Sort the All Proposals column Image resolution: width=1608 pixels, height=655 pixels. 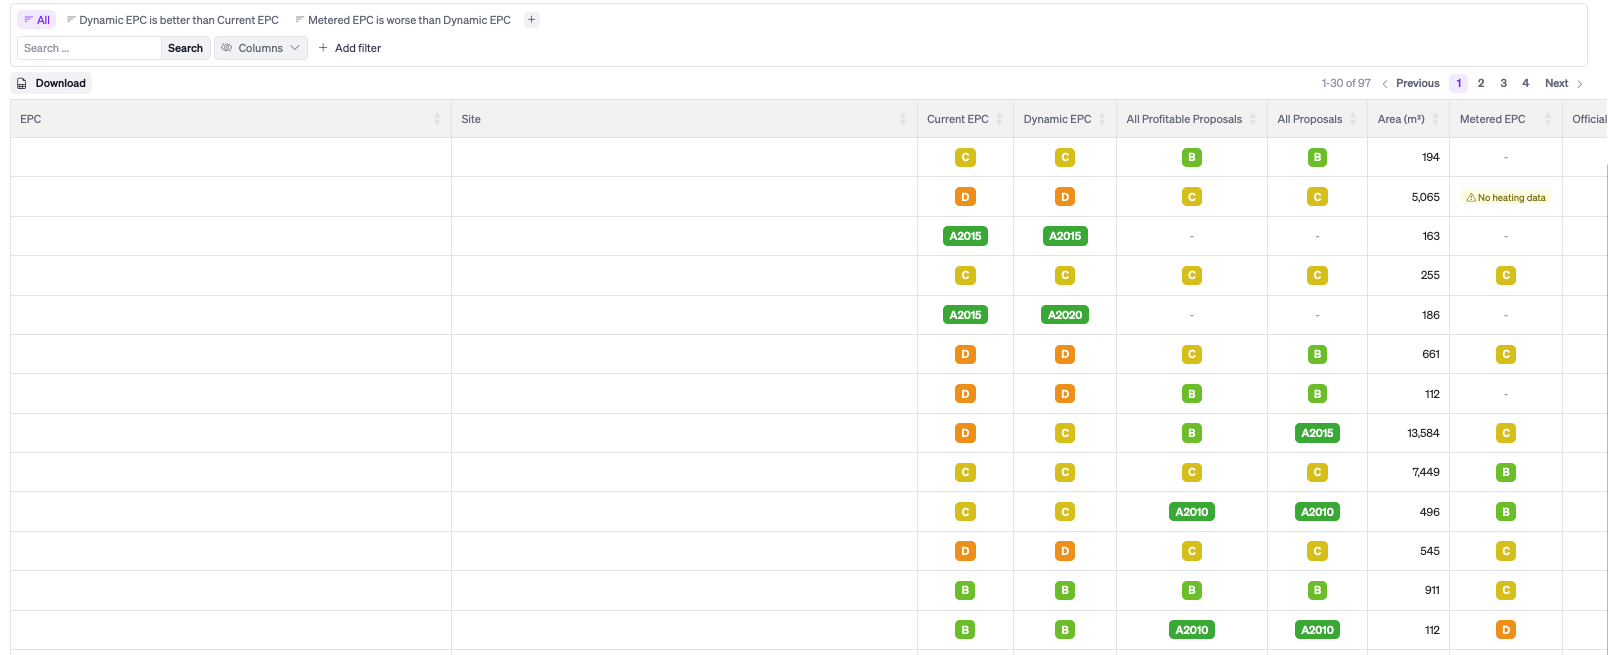(x=1353, y=119)
